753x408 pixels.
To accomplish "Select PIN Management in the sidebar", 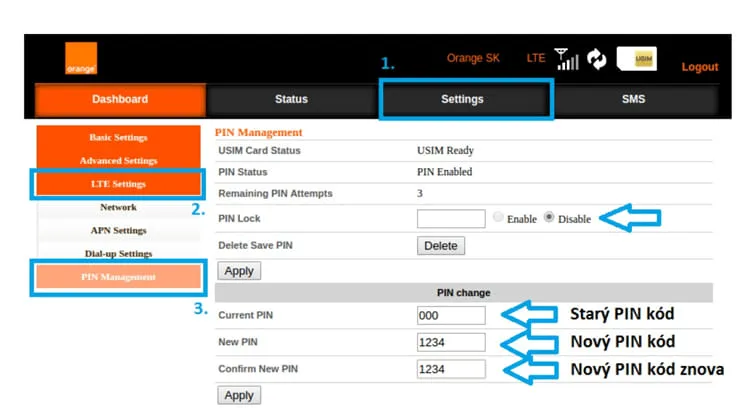I will tap(118, 277).
